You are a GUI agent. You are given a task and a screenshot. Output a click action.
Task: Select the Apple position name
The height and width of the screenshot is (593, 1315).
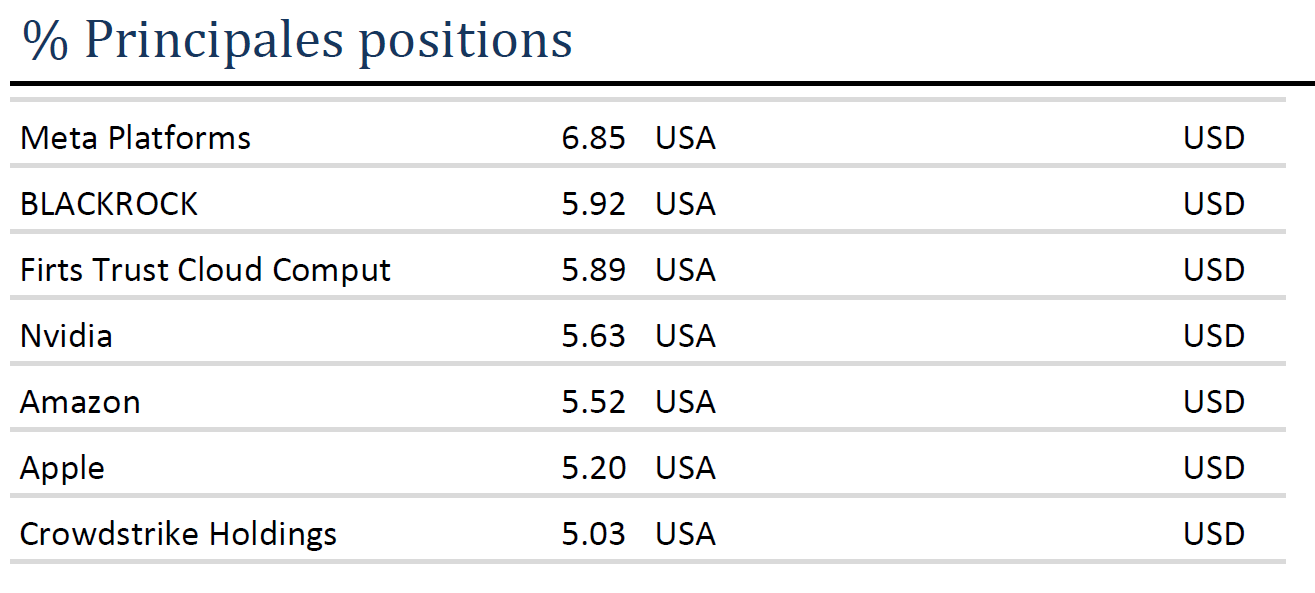coord(62,468)
